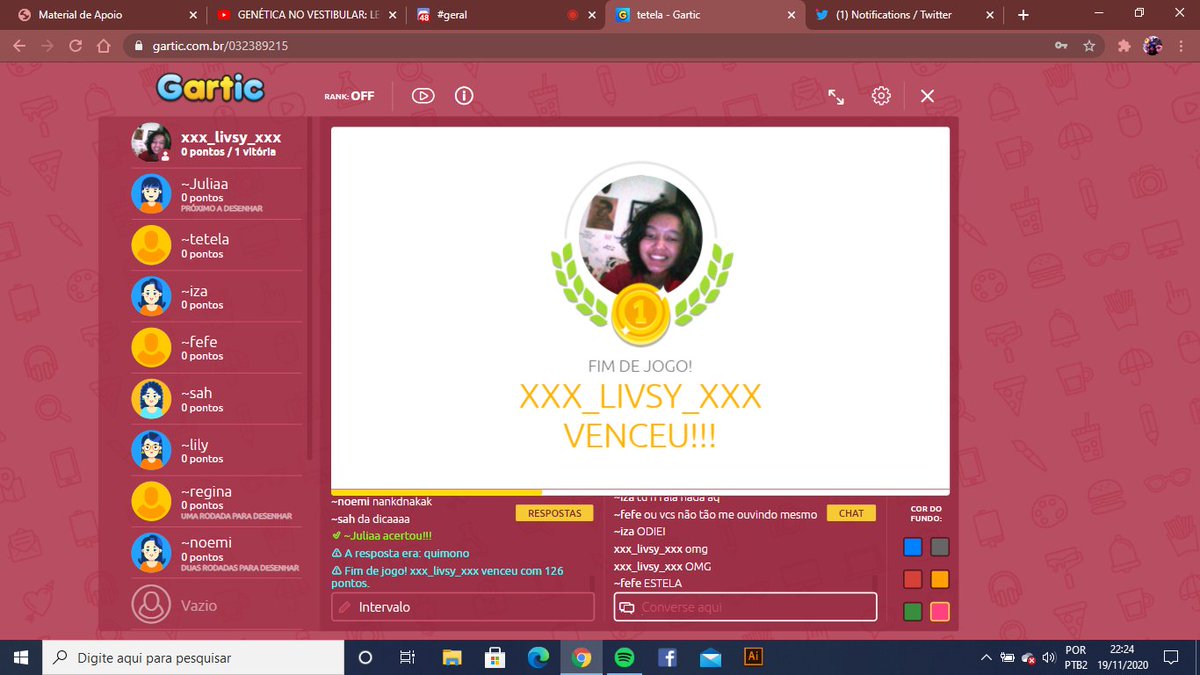Switch to Notifications / Twitter tab
The image size is (1200, 675).
coord(905,15)
